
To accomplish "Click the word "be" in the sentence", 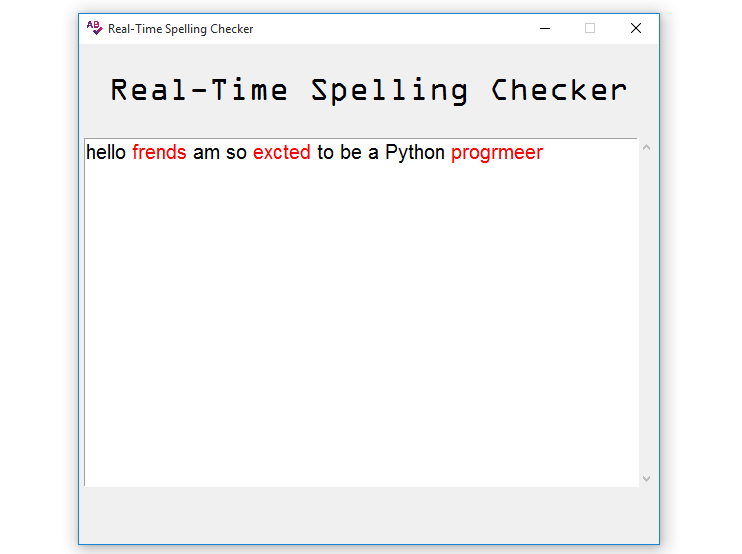I will coord(351,153).
